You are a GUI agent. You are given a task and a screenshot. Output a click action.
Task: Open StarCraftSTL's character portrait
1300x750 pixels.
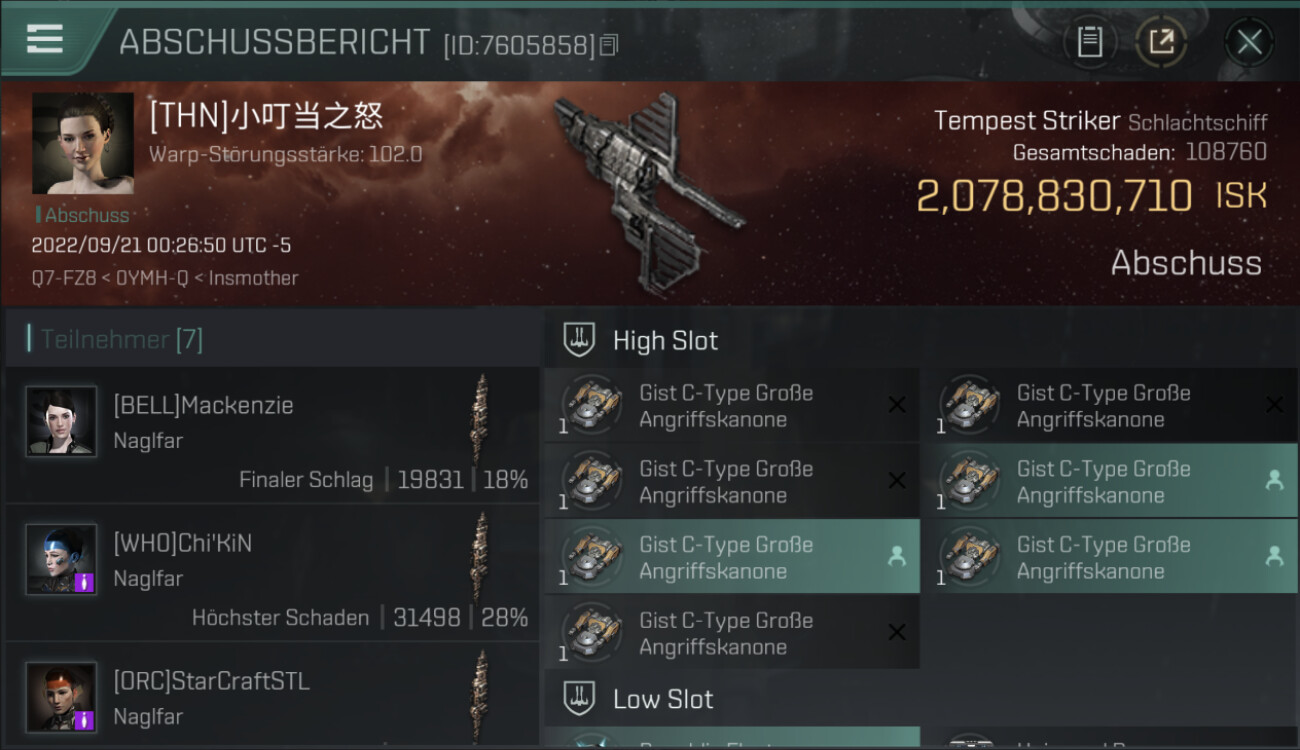pyautogui.click(x=62, y=697)
